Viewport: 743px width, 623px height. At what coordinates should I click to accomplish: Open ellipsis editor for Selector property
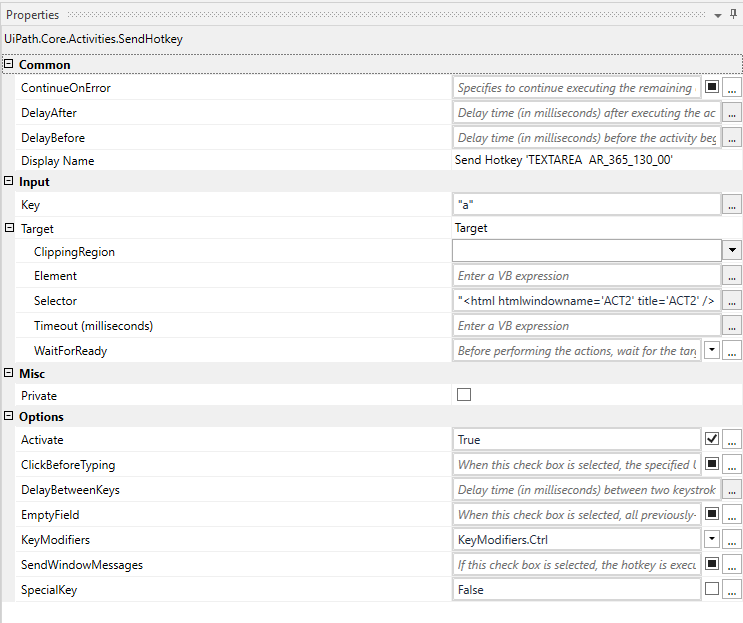732,301
